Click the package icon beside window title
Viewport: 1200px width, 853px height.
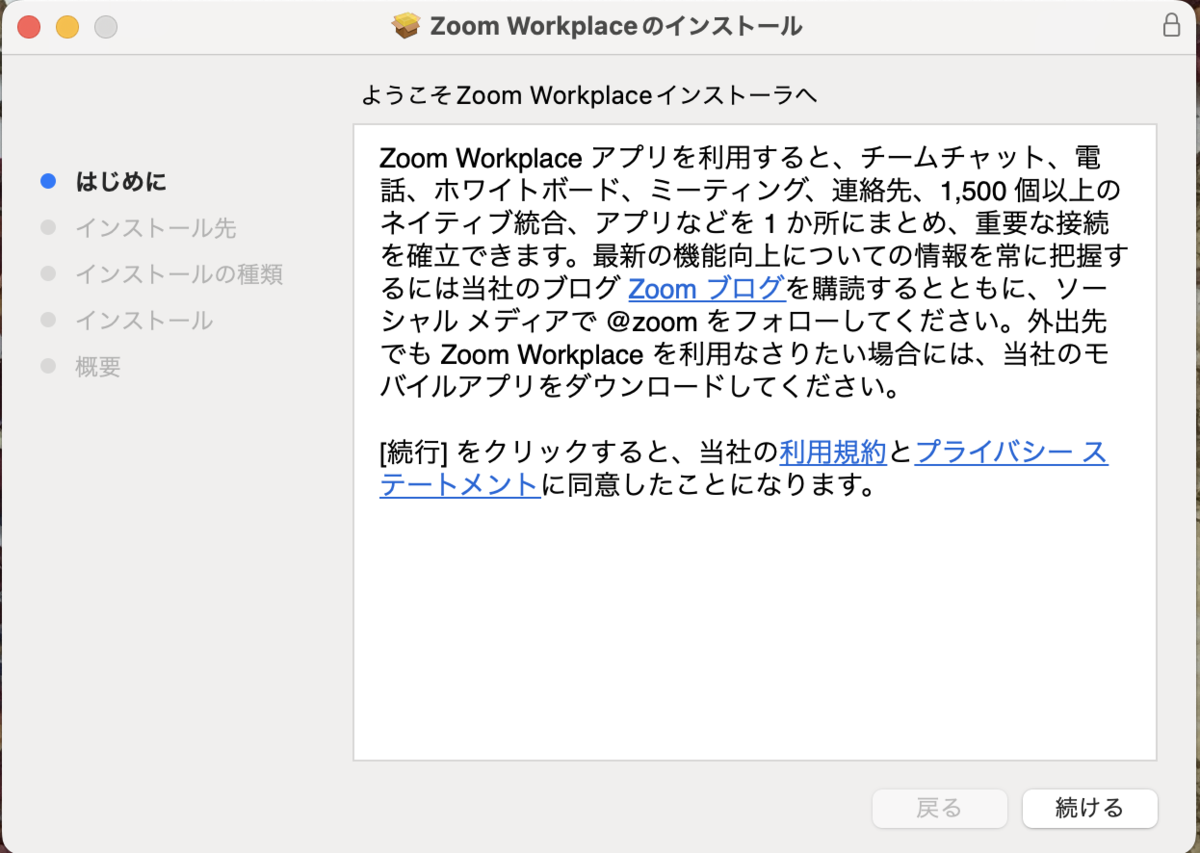coord(406,26)
